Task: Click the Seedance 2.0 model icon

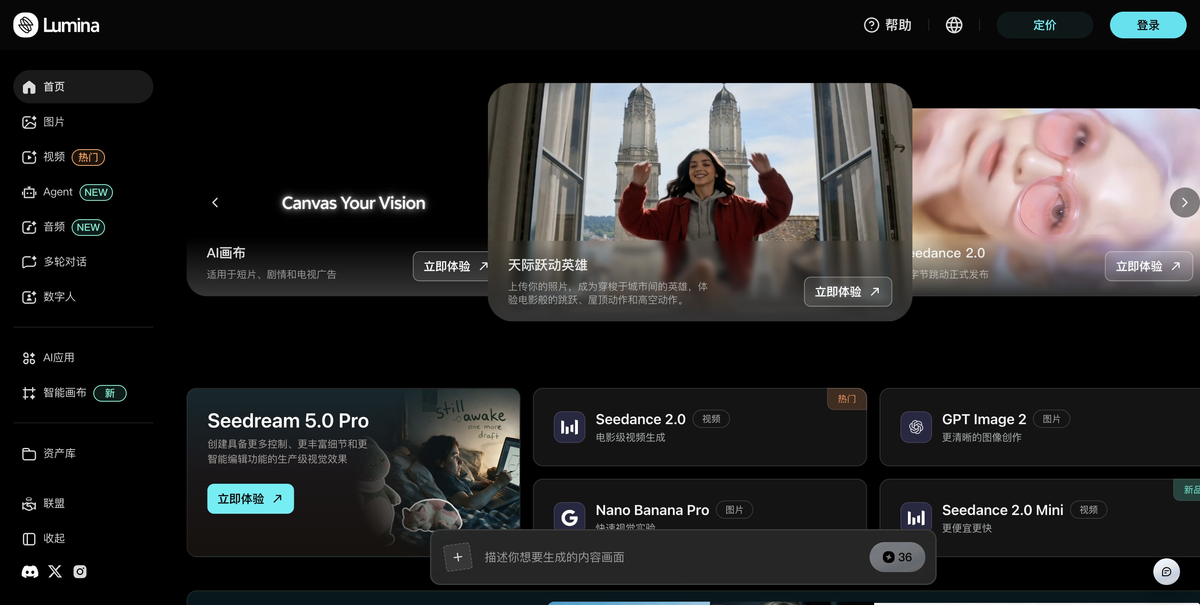Action: click(x=570, y=427)
